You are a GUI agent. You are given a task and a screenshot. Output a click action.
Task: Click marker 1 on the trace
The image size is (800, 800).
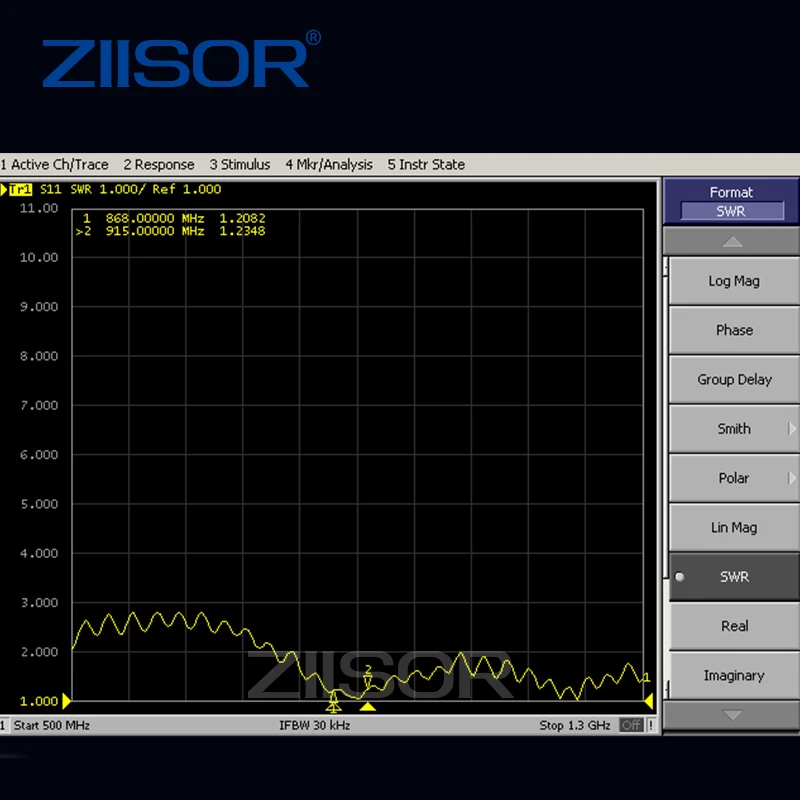pos(333,702)
